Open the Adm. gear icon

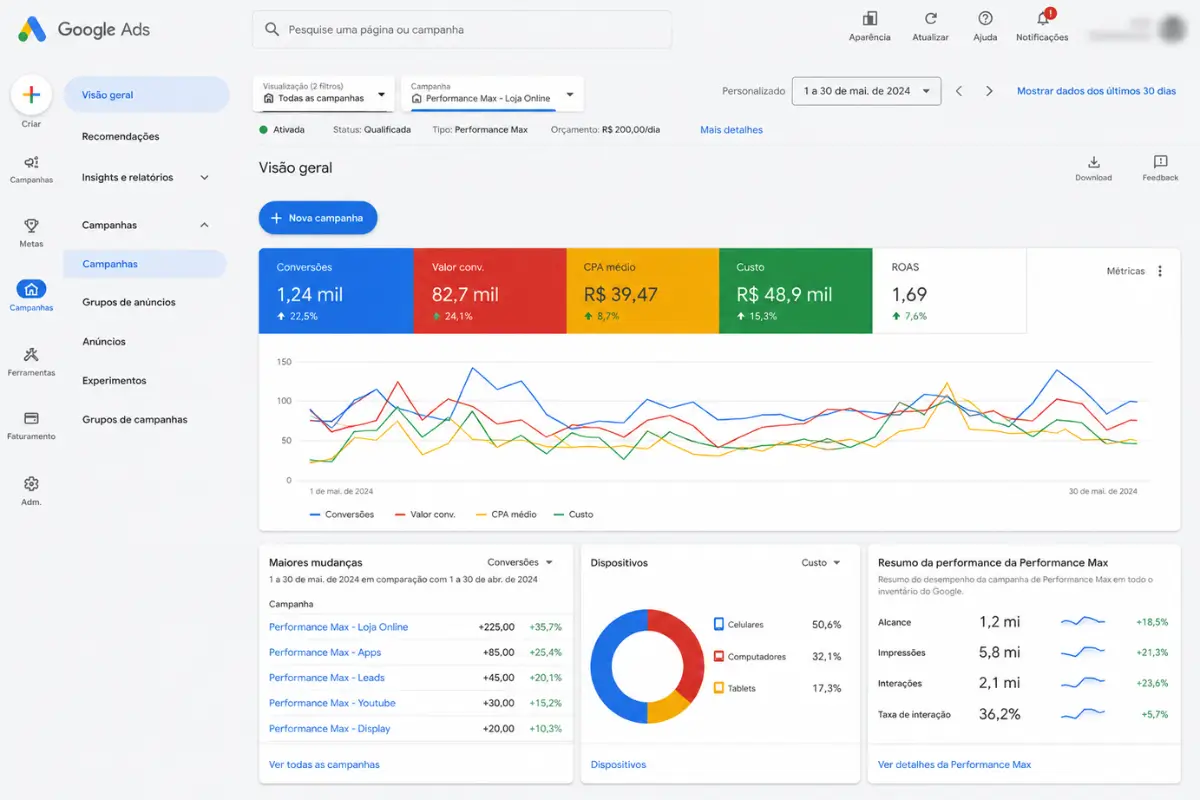point(31,483)
